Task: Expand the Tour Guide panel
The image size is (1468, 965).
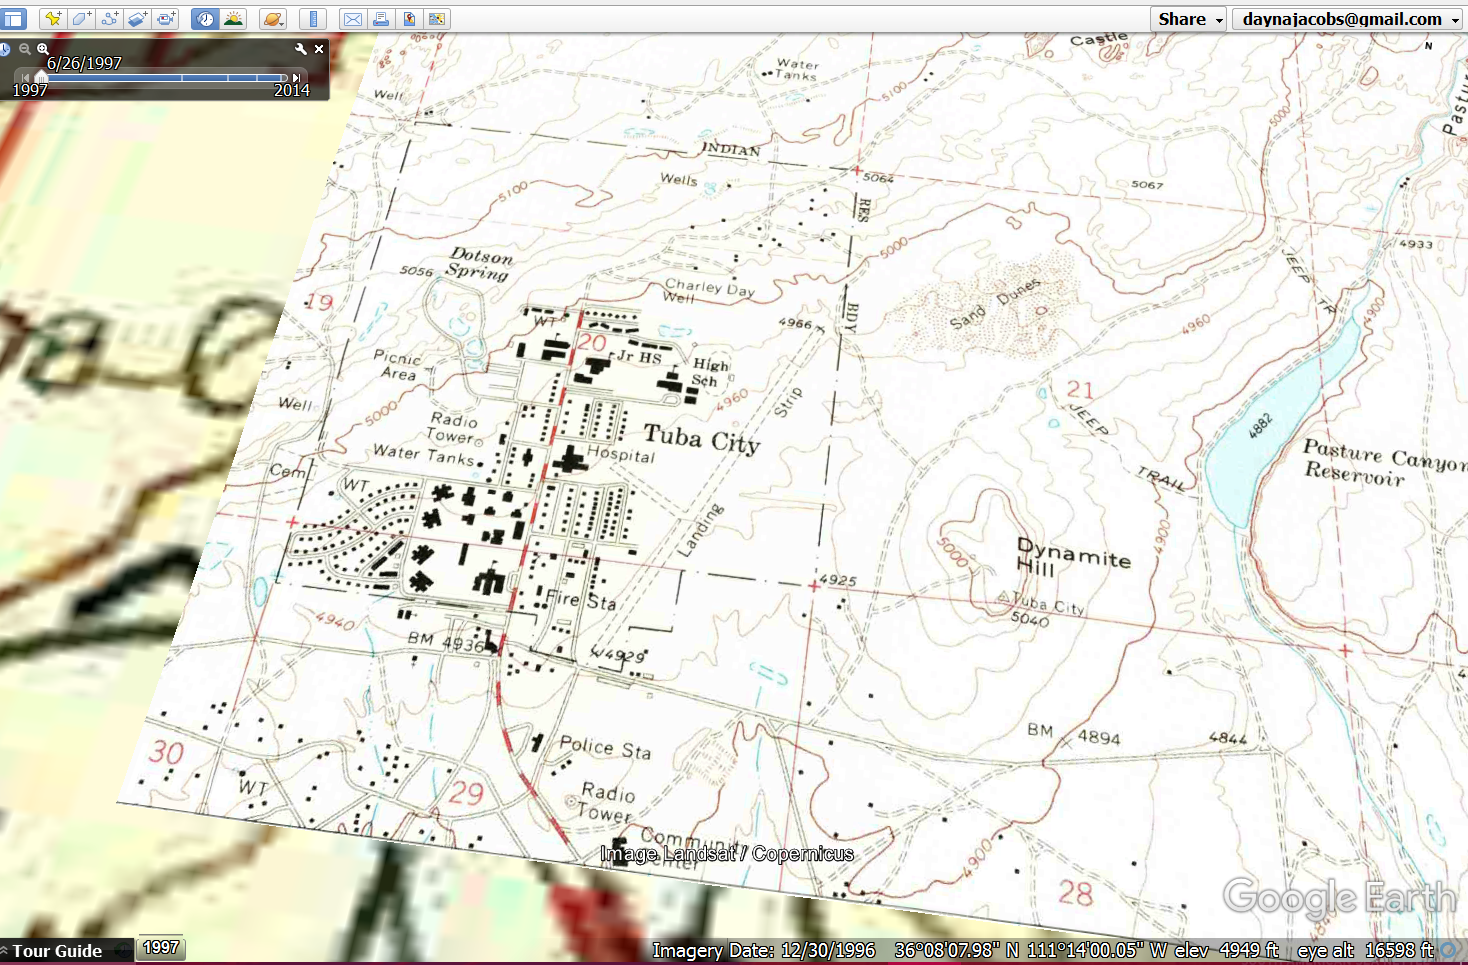Action: click(x=56, y=951)
